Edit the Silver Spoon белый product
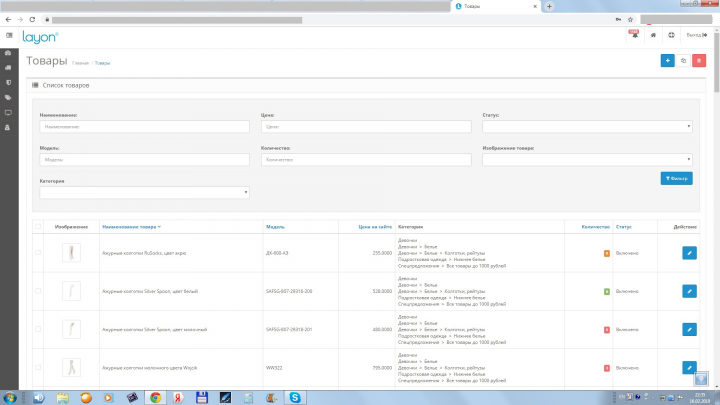Image resolution: width=720 pixels, height=405 pixels. (x=689, y=291)
